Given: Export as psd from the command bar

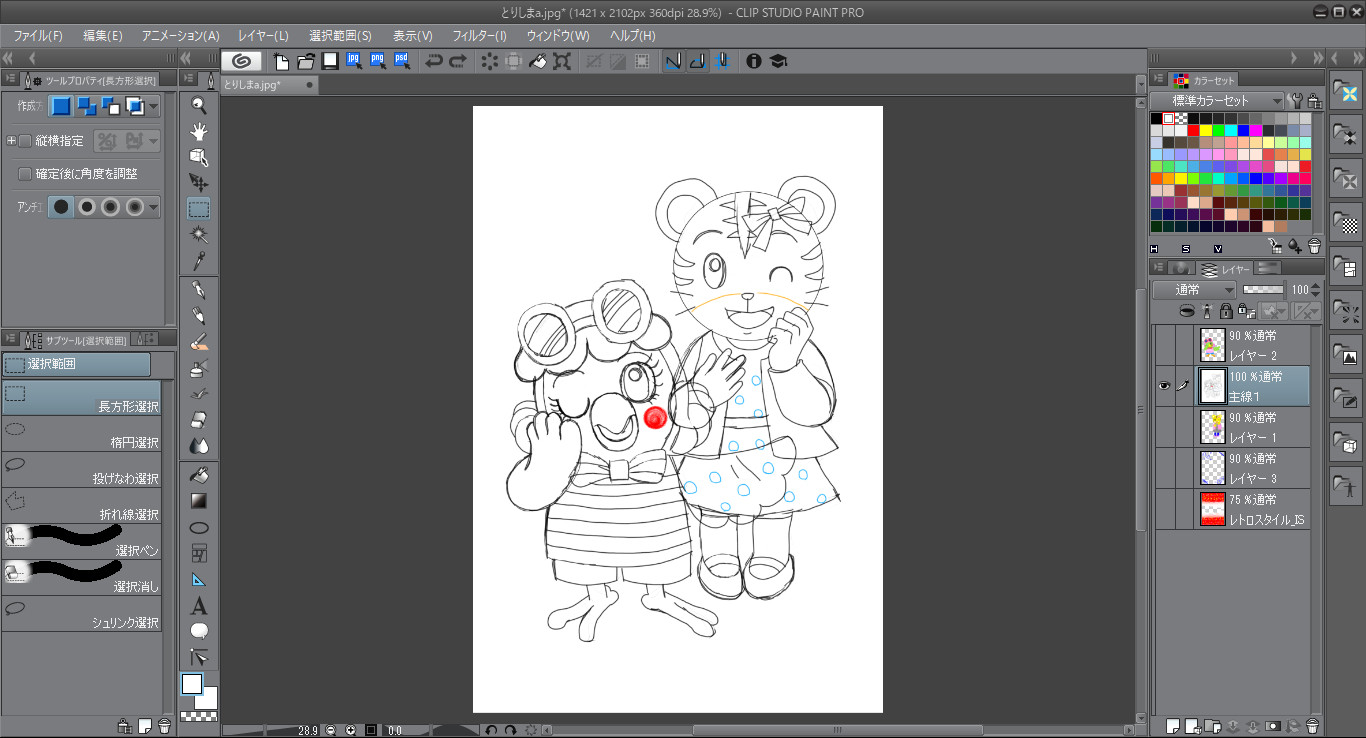Looking at the screenshot, I should click(402, 60).
